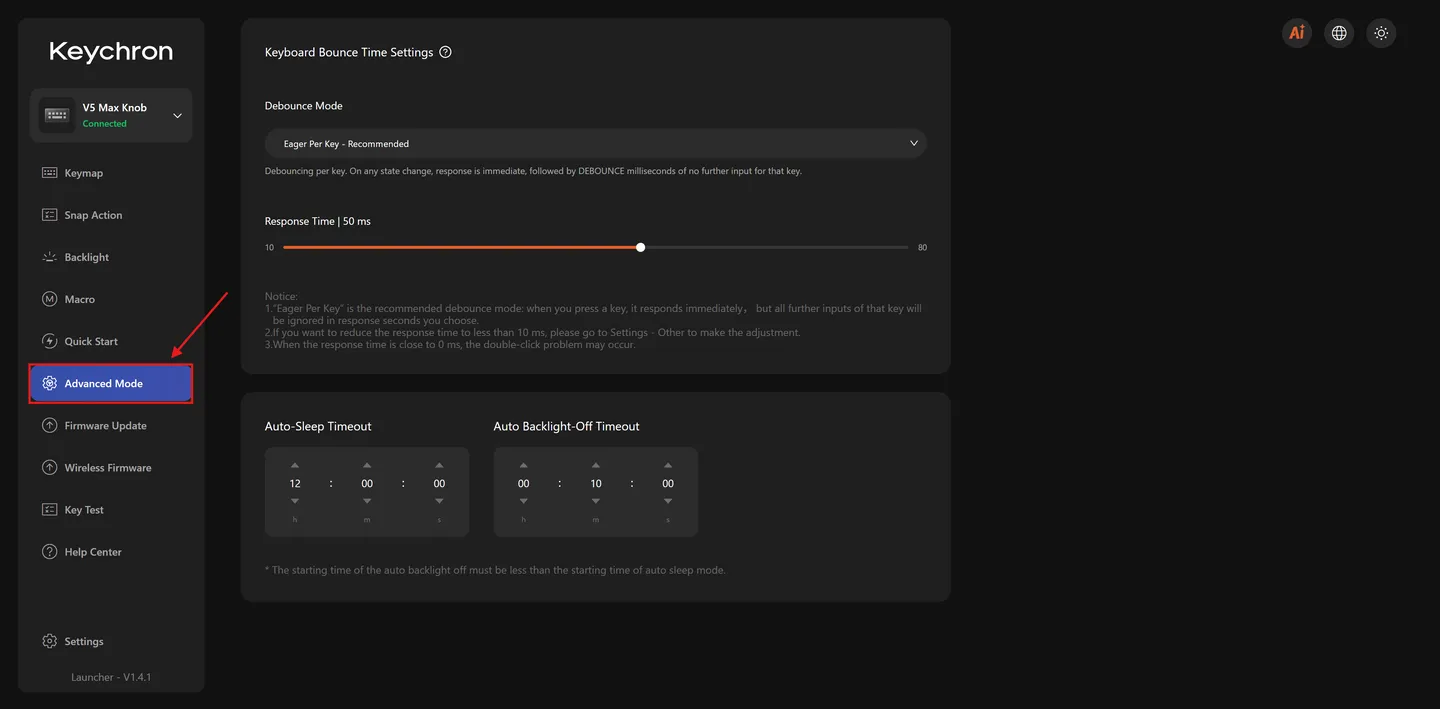
Task: Increase Auto Backlight-Off Timeout minutes
Action: coord(596,465)
